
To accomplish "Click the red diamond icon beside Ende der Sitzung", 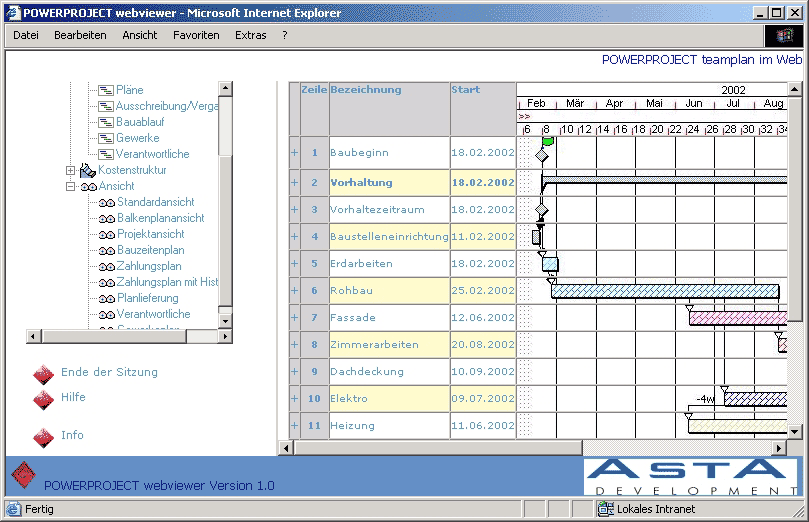I will point(43,374).
